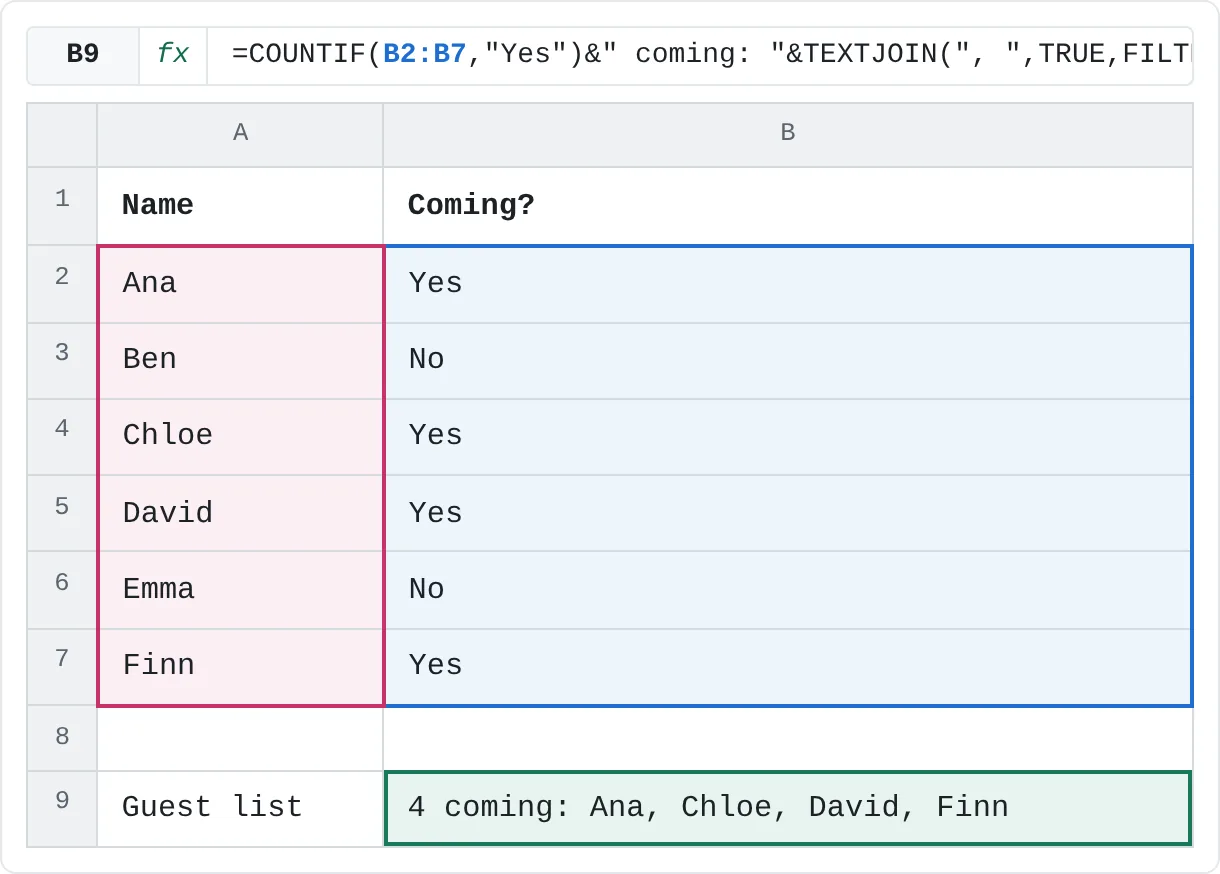
Task: Select the cell containing 'Ben'
Action: click(x=240, y=360)
